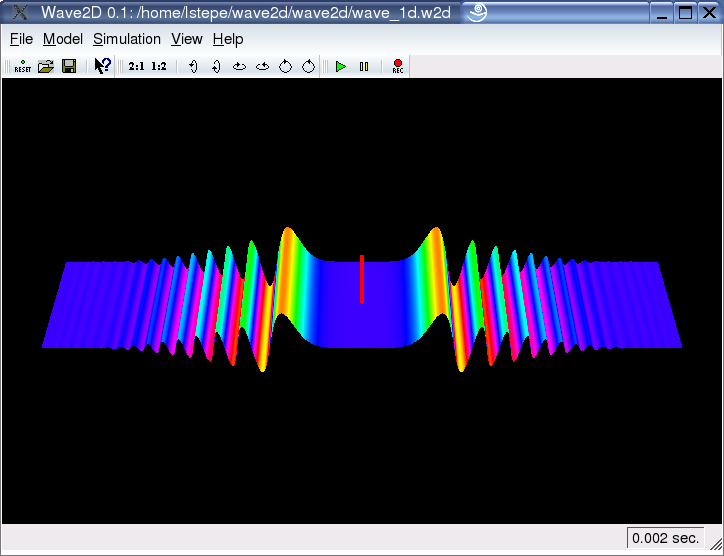724x556 pixels.
Task: Click the first vertical-axis rotate icon
Action: point(193,67)
